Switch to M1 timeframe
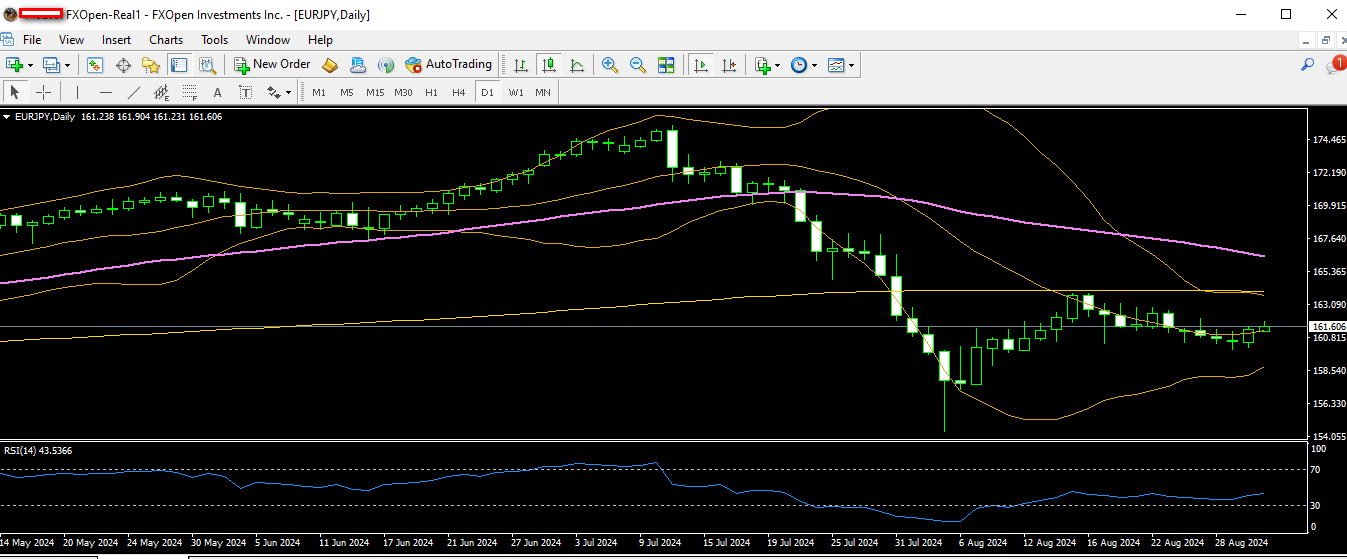 pos(319,92)
